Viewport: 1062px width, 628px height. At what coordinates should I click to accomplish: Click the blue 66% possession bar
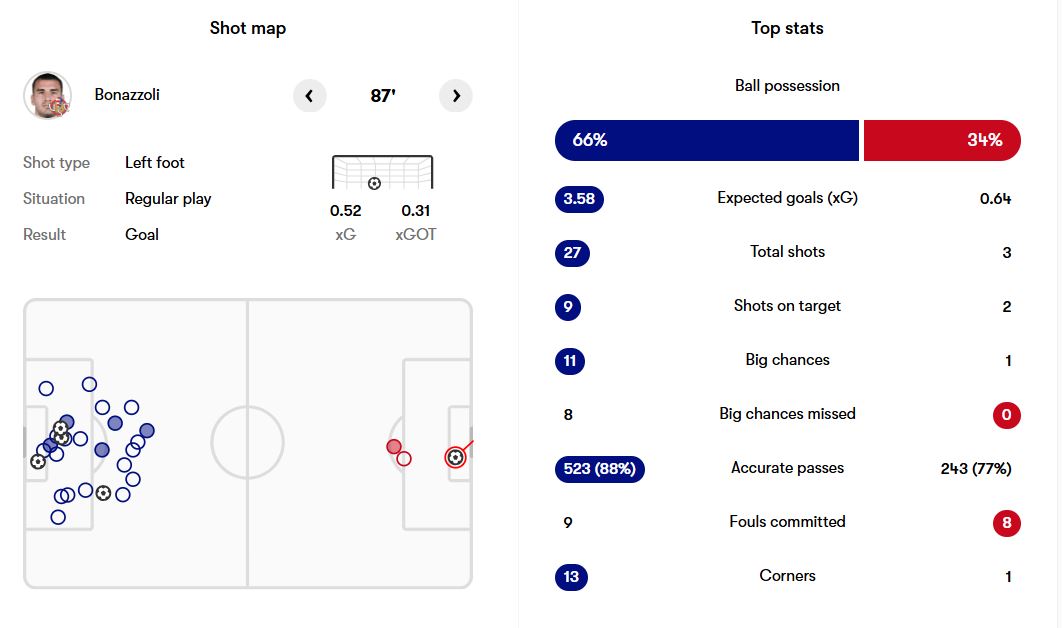click(x=706, y=140)
